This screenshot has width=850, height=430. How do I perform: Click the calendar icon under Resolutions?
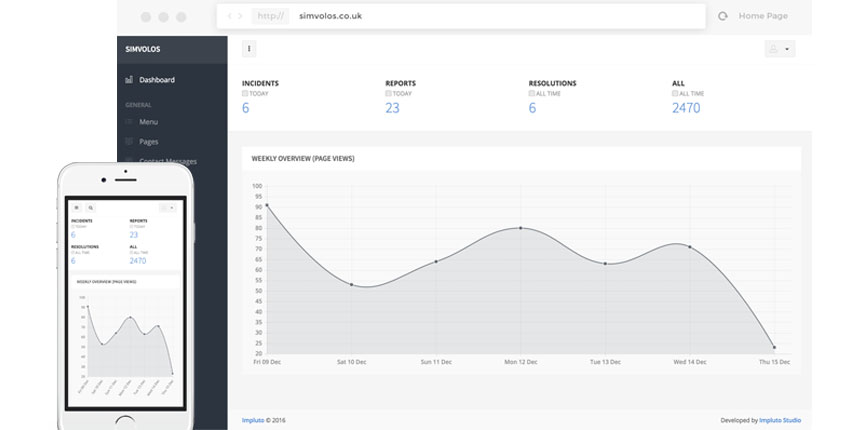(532, 93)
